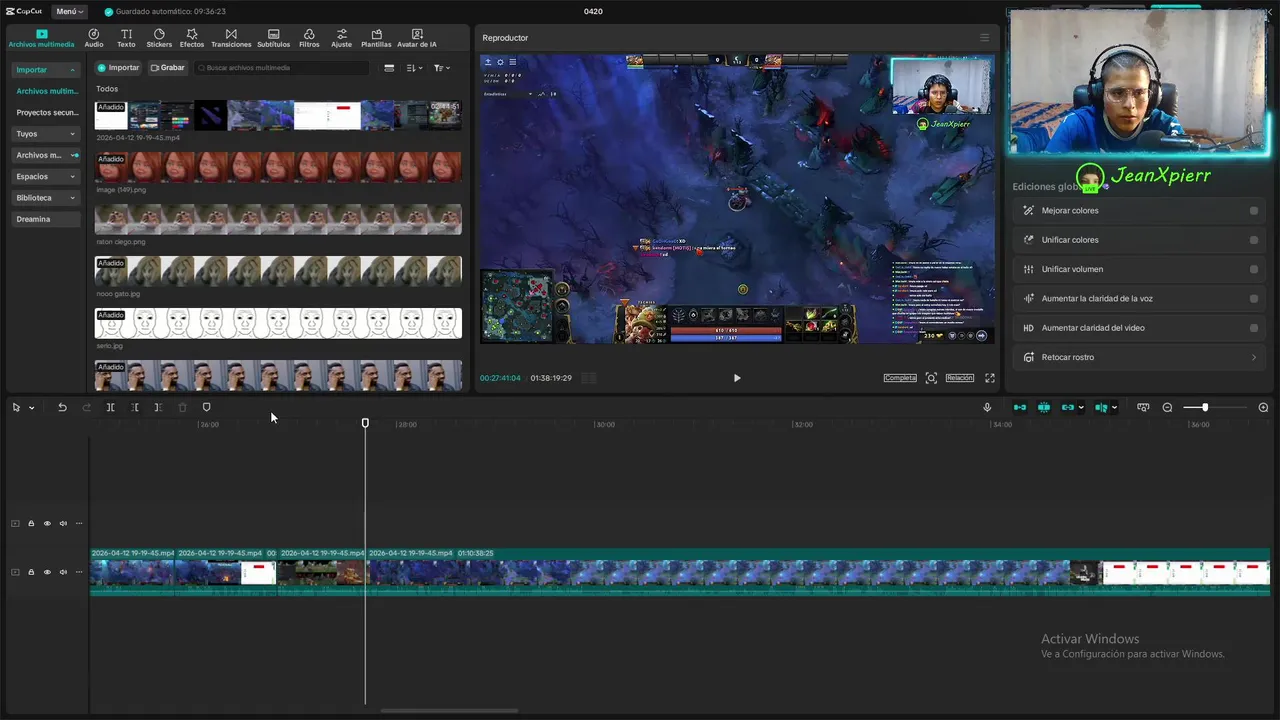
Task: Mute the main video track audio
Action: [x=63, y=572]
